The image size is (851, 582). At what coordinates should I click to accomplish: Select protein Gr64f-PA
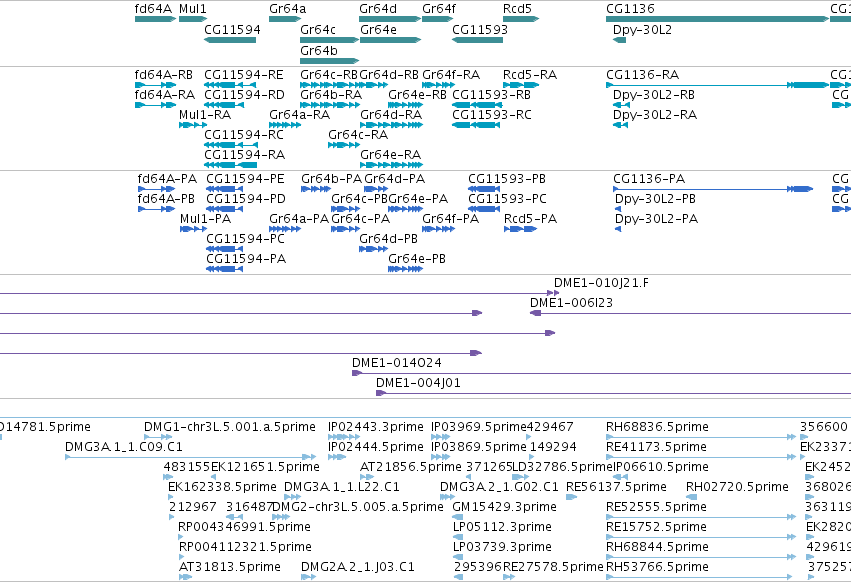pos(439,229)
